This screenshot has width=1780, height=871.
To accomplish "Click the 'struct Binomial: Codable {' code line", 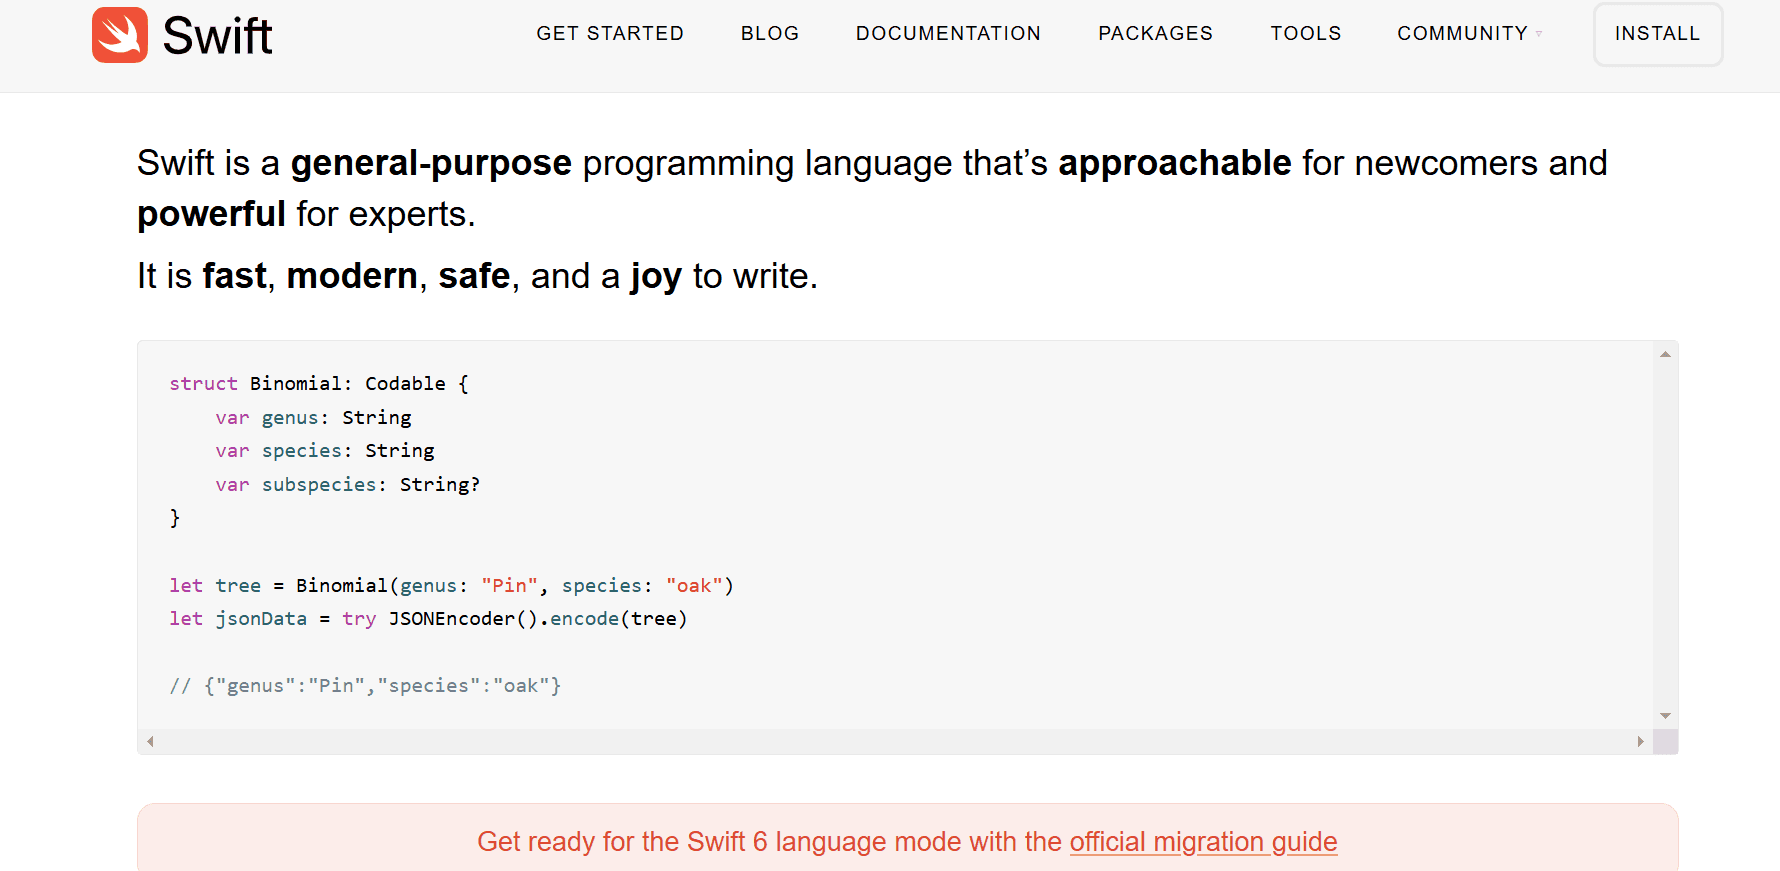I will click(319, 384).
